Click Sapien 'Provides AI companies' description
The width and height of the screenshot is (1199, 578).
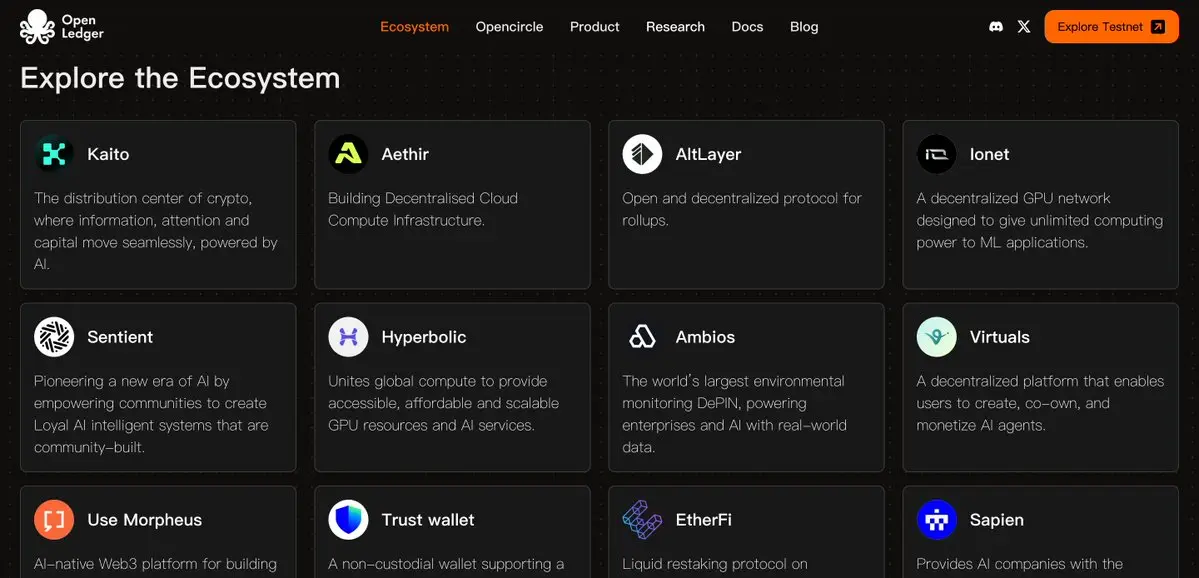click(1020, 565)
